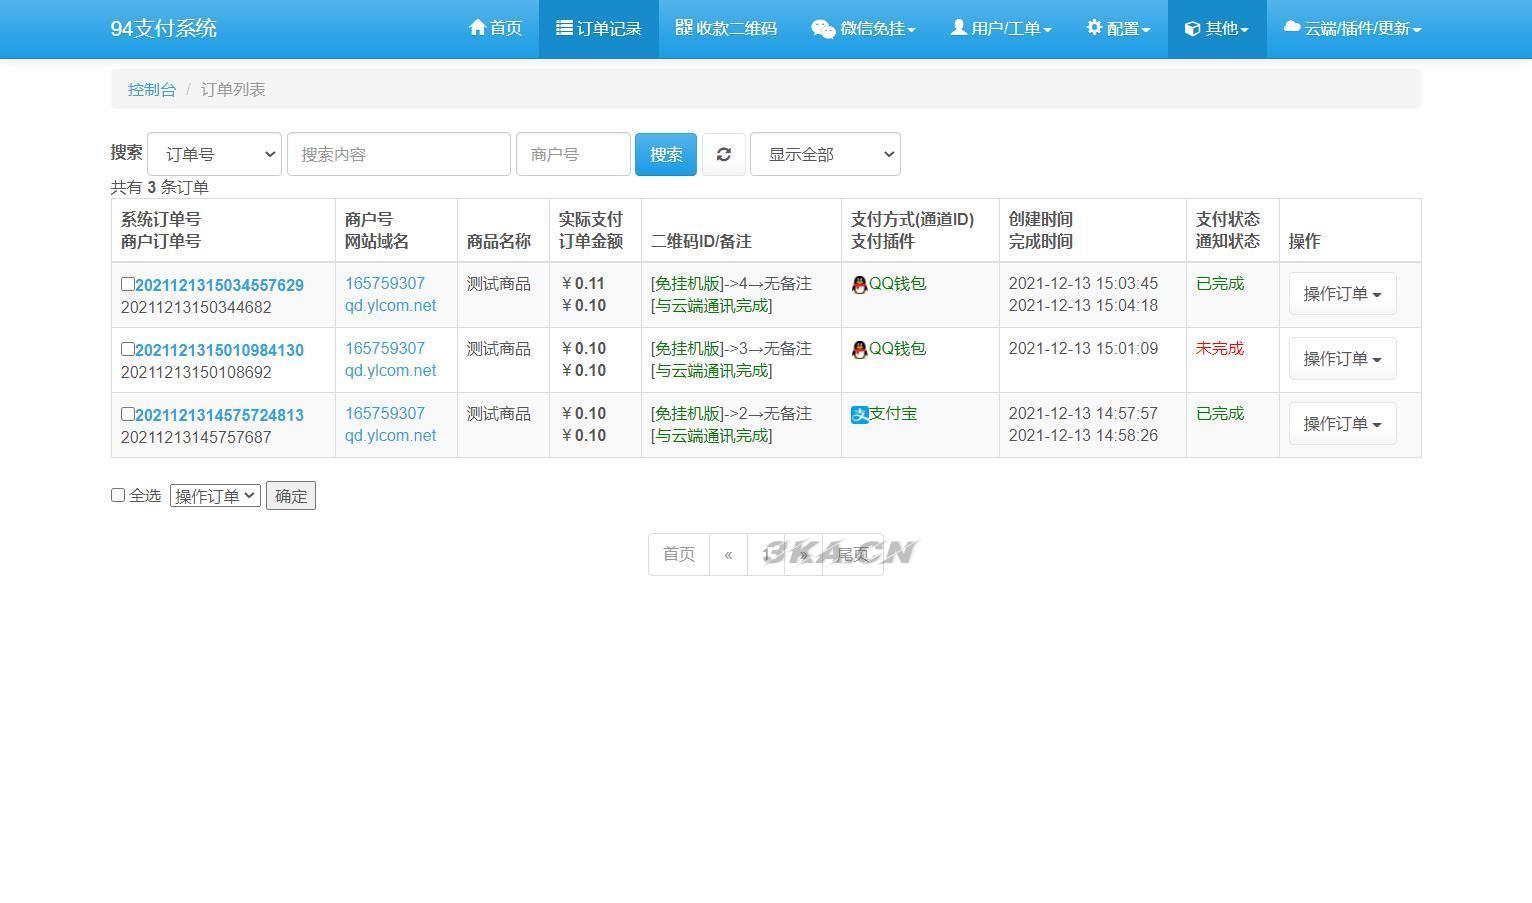The width and height of the screenshot is (1532, 903).
Task: Expand the 其他 navbar menu
Action: click(1217, 29)
